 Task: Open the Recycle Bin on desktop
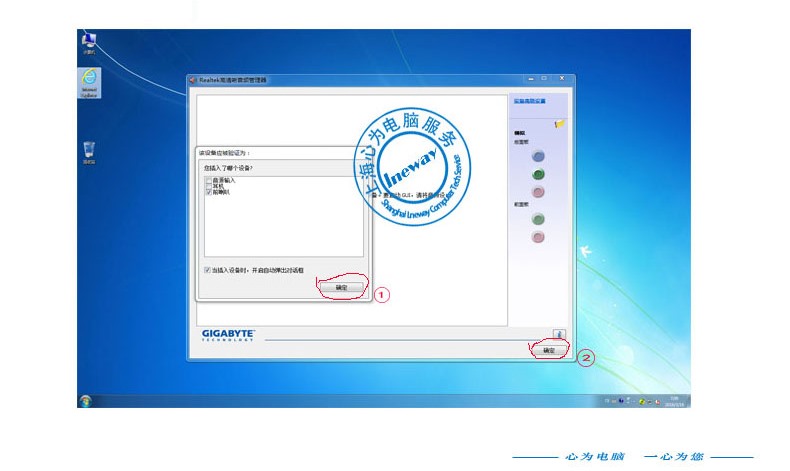(89, 151)
